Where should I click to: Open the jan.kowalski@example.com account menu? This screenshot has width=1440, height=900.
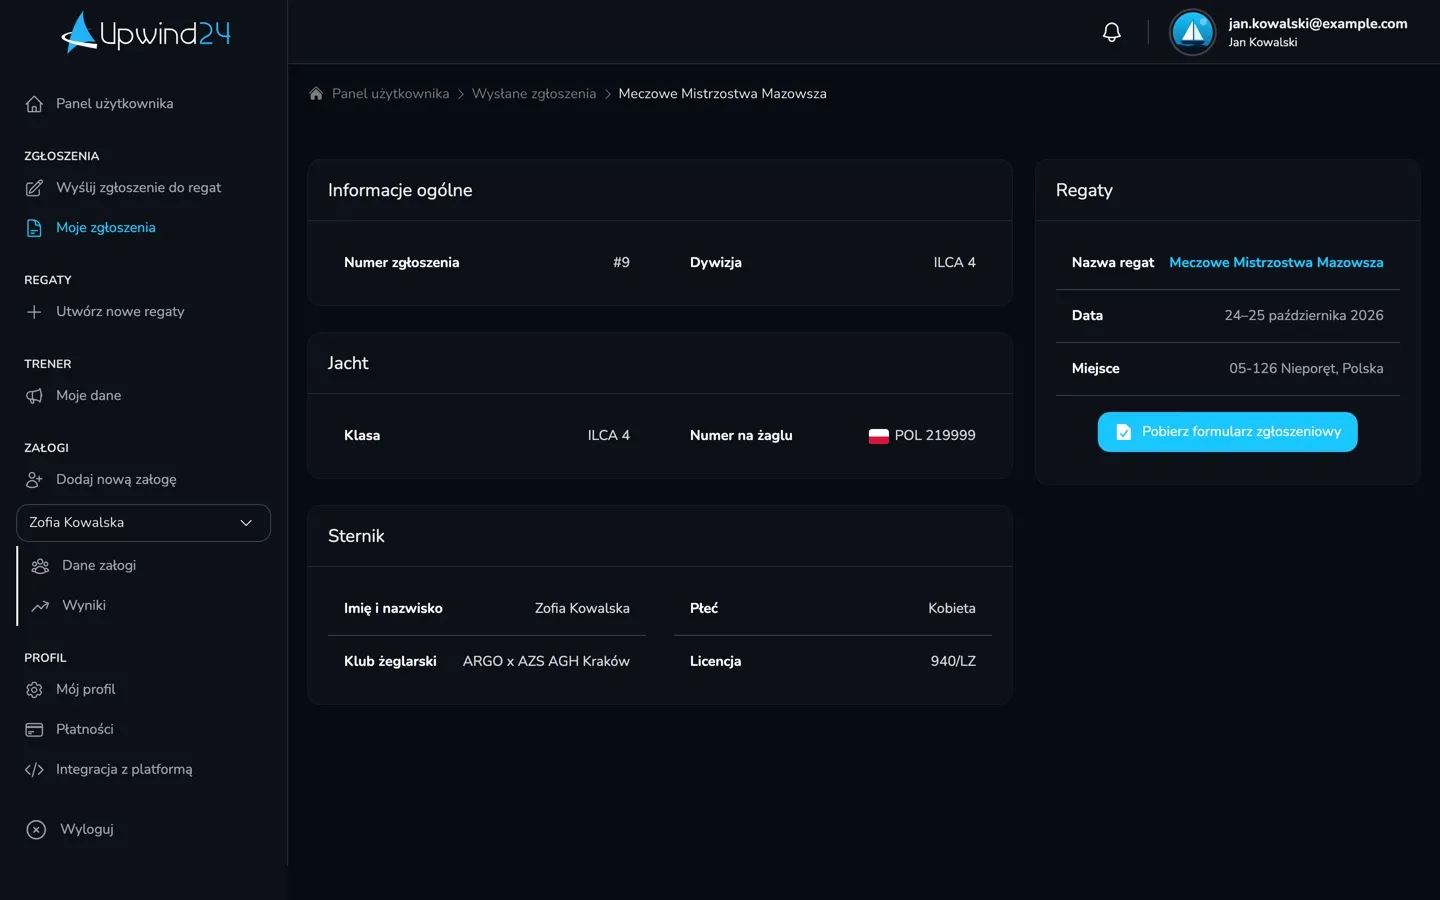point(1317,32)
